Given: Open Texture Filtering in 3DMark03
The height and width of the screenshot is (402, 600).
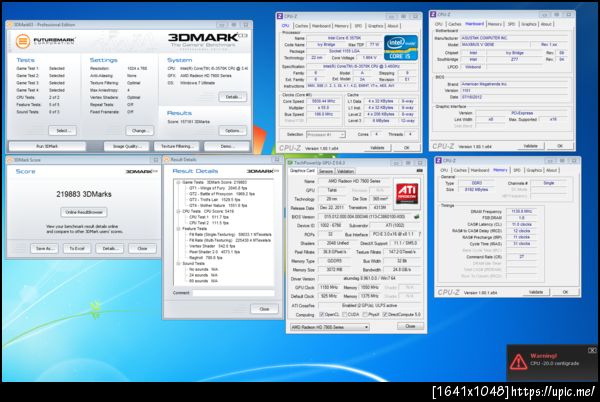Looking at the screenshot, I should pos(177,146).
